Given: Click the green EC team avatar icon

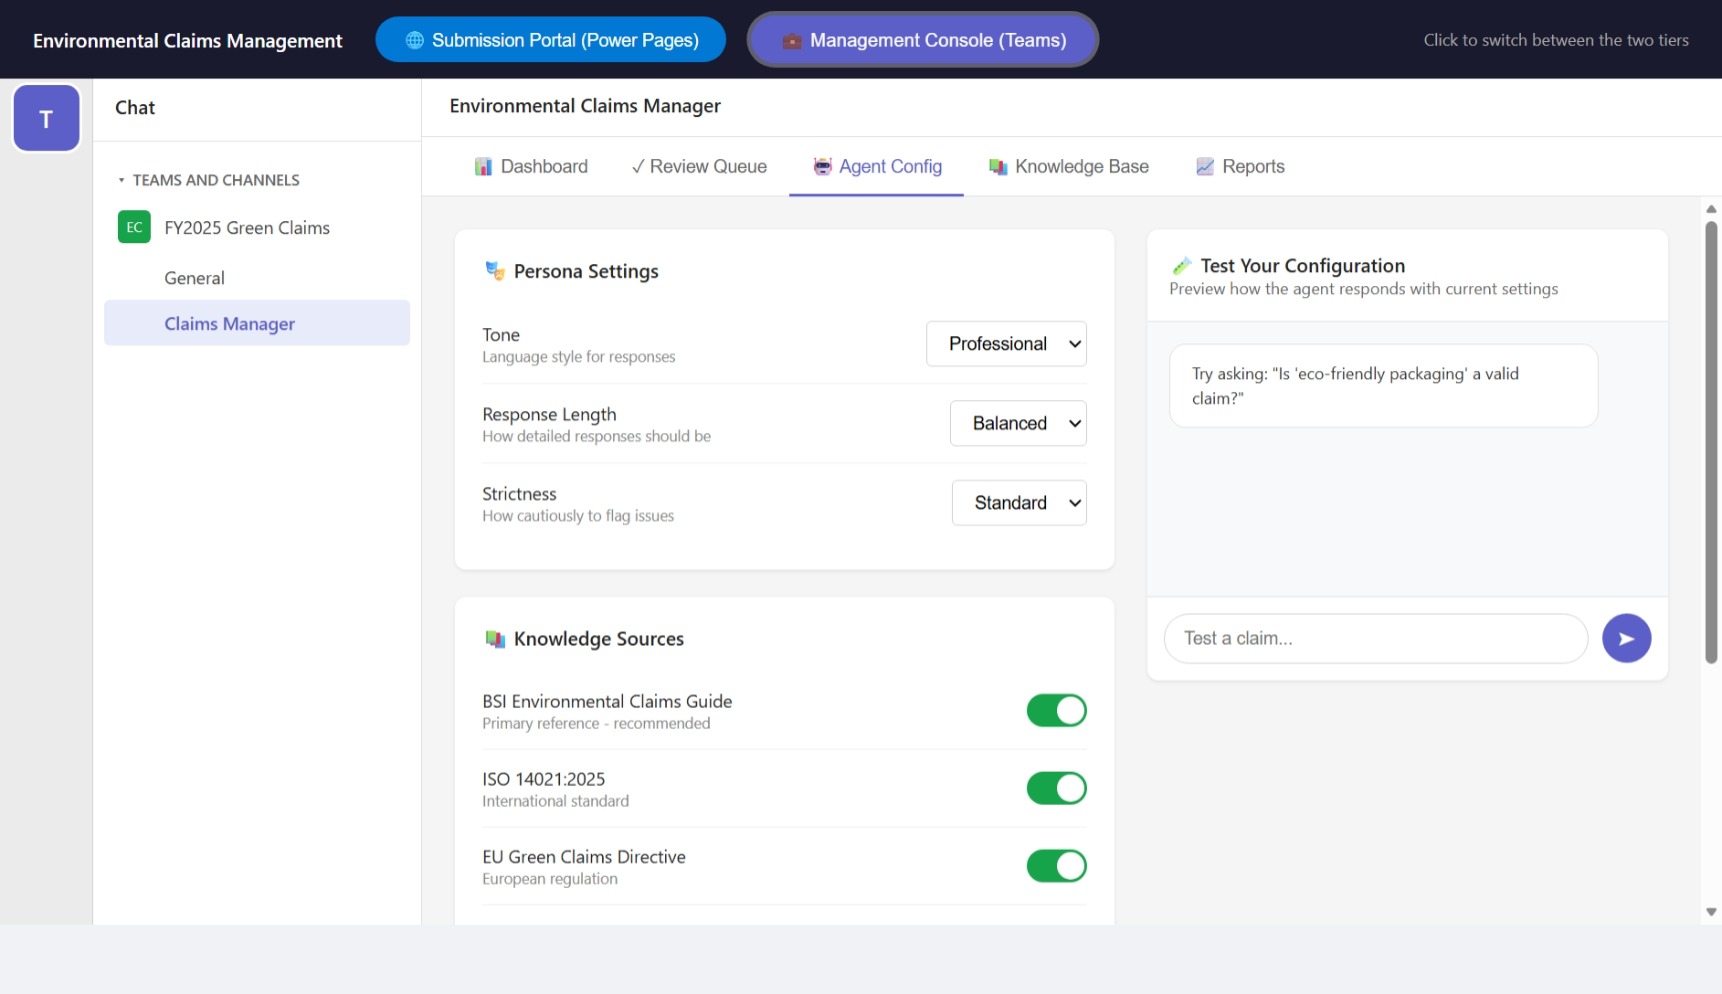Looking at the screenshot, I should 134,227.
